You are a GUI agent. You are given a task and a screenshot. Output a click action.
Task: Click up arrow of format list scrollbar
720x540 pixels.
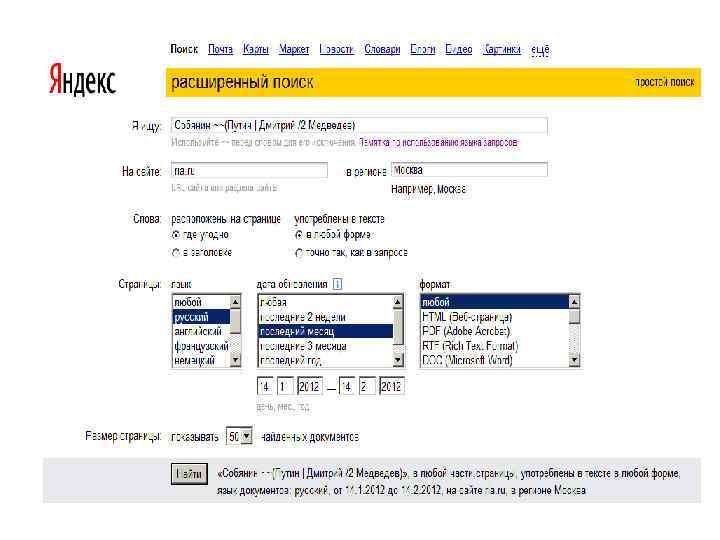[x=574, y=302]
